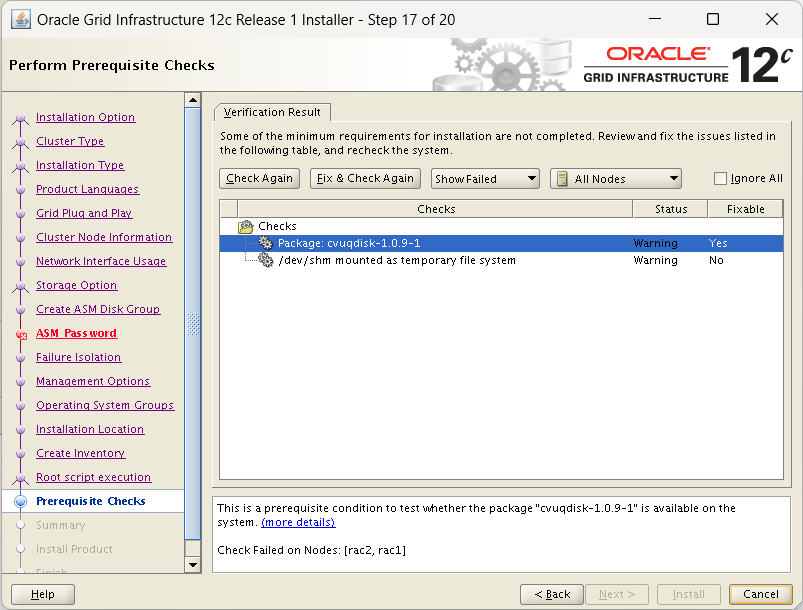Go to Create Inventory step
The image size is (803, 610).
80,453
